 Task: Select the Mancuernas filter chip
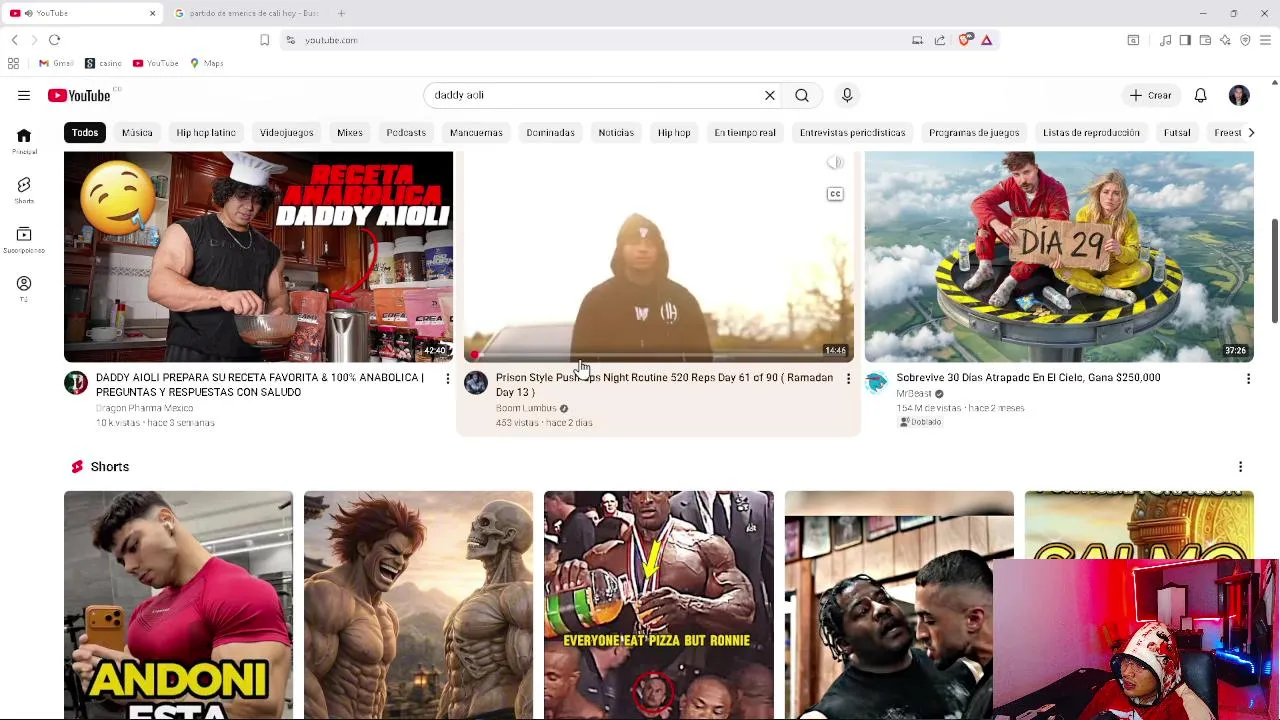point(476,132)
